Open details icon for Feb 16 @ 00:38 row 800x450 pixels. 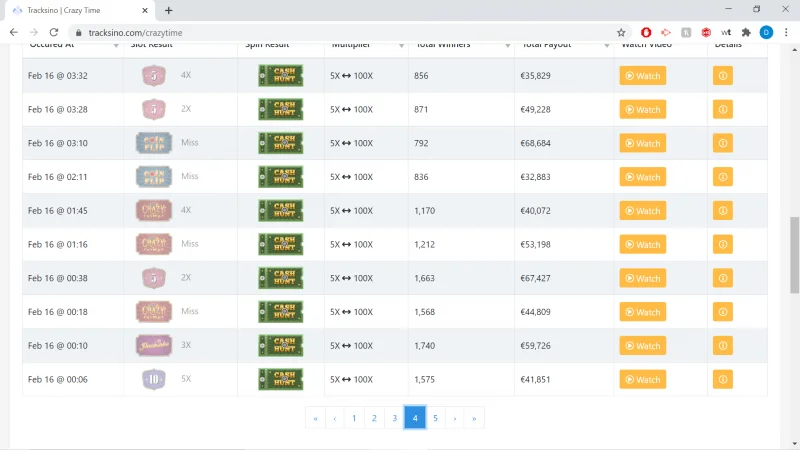722,278
